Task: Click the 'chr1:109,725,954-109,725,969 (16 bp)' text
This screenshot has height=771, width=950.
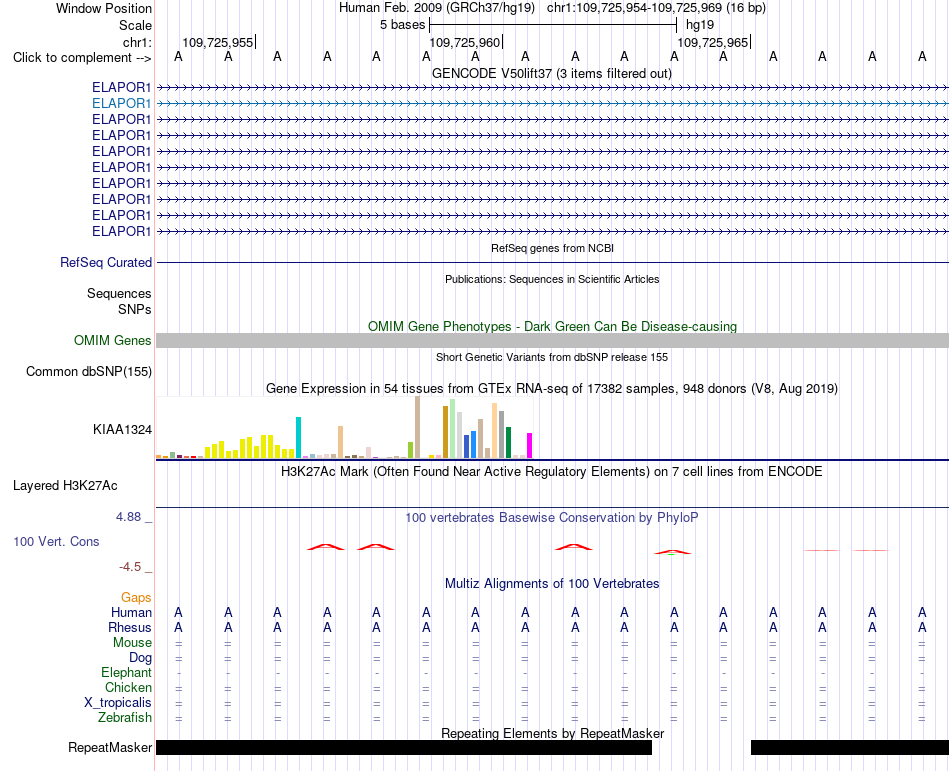Action: [x=656, y=8]
